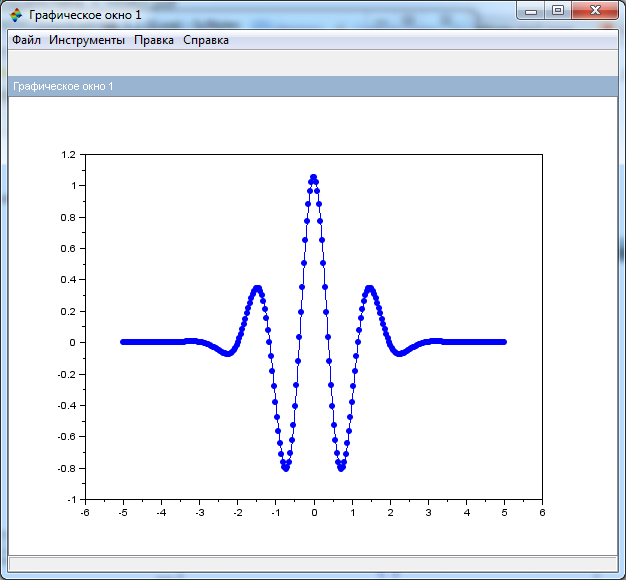The height and width of the screenshot is (580, 626).
Task: Open the Файл menu
Action: pos(26,40)
